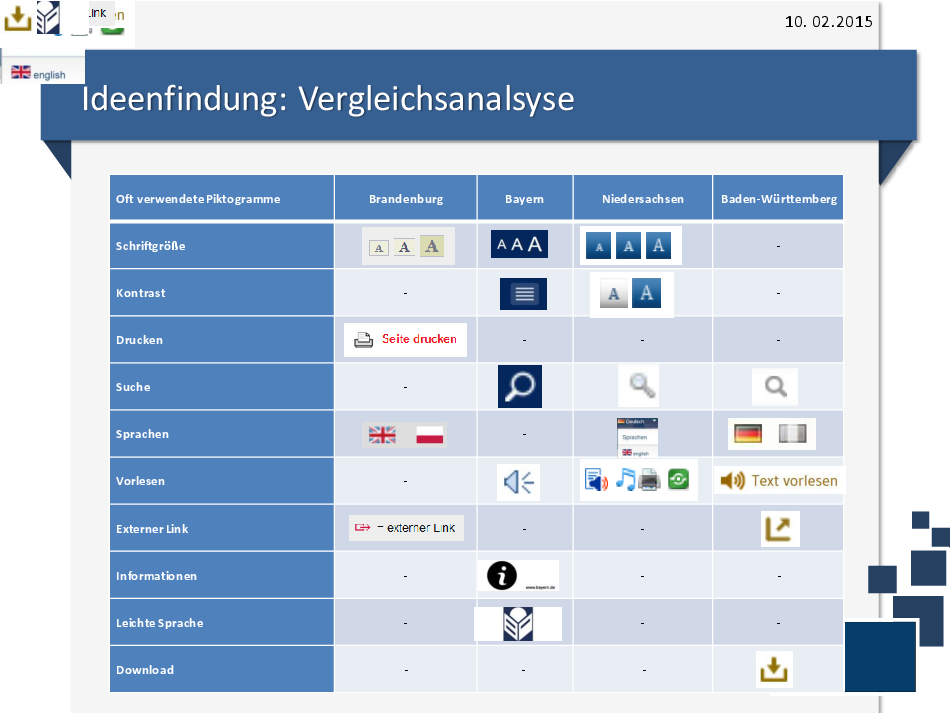The image size is (950, 713).
Task: Click the printer icon in Niedersachsen's Vorlesen cell
Action: [650, 481]
